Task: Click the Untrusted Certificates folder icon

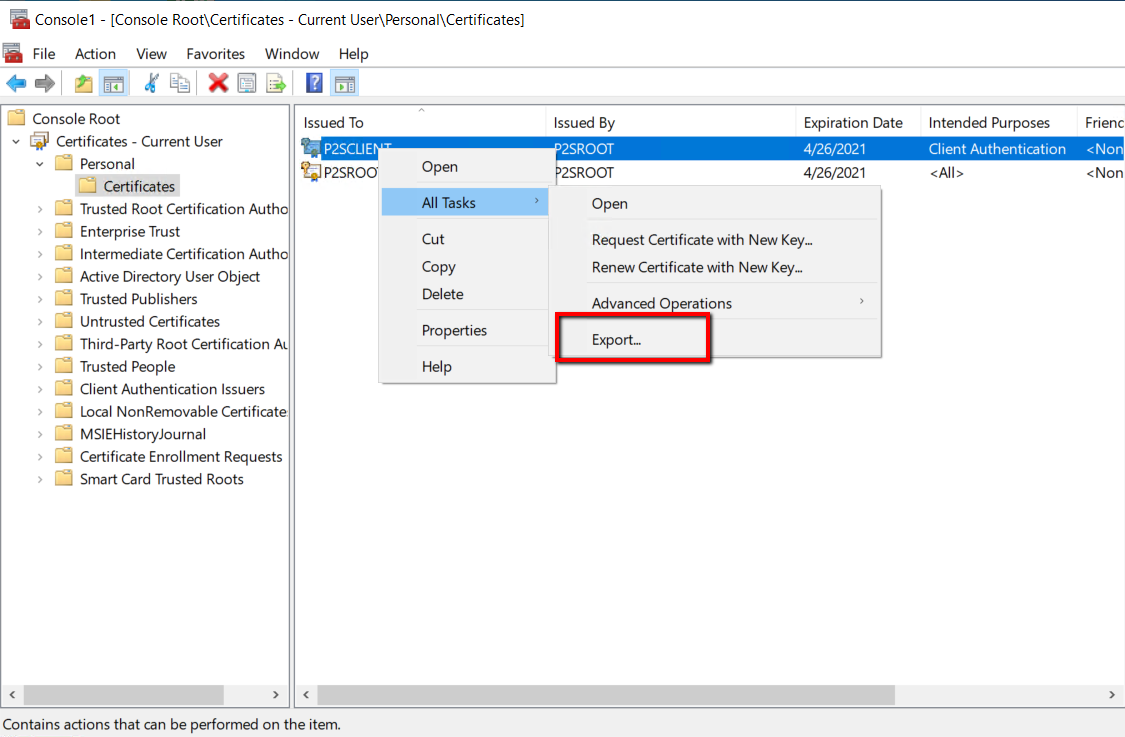Action: 64,321
